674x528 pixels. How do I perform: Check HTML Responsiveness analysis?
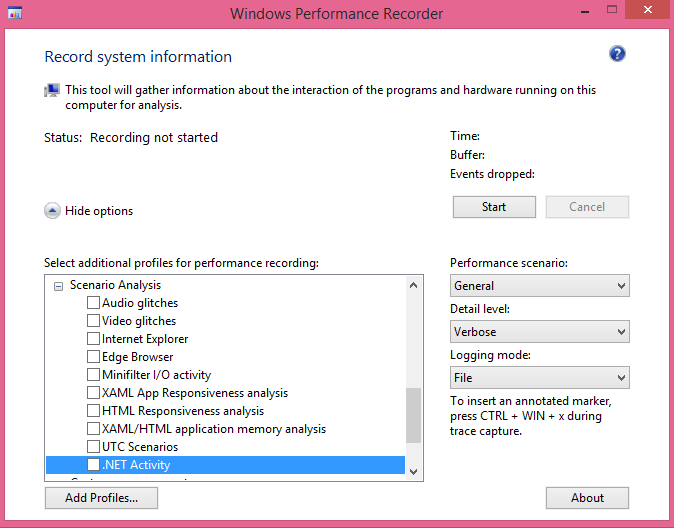point(93,411)
